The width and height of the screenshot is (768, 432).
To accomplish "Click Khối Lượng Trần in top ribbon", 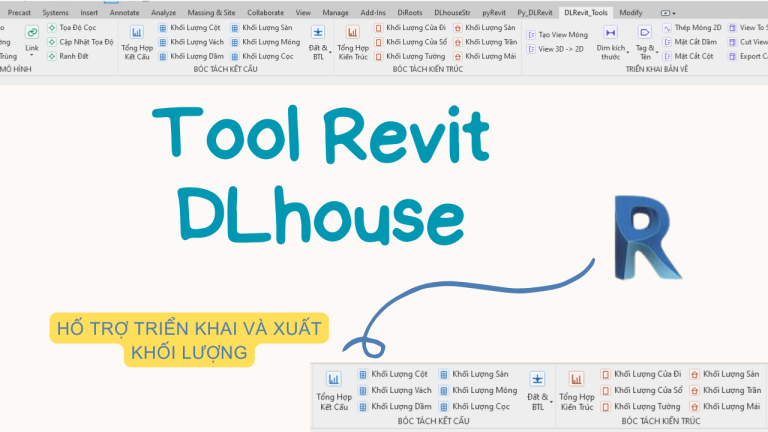I will [485, 42].
